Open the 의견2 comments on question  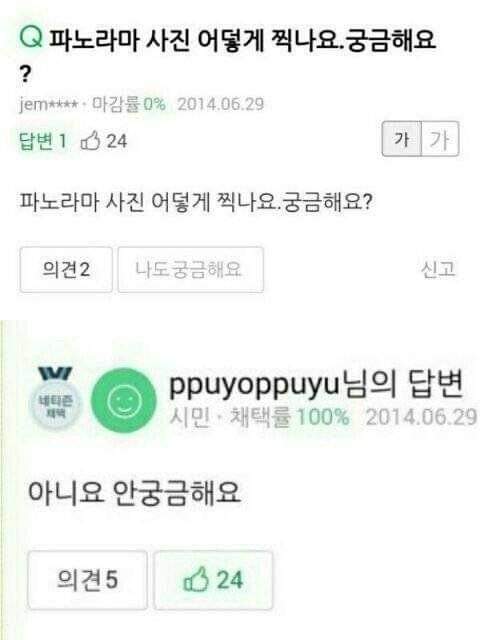pyautogui.click(x=66, y=270)
